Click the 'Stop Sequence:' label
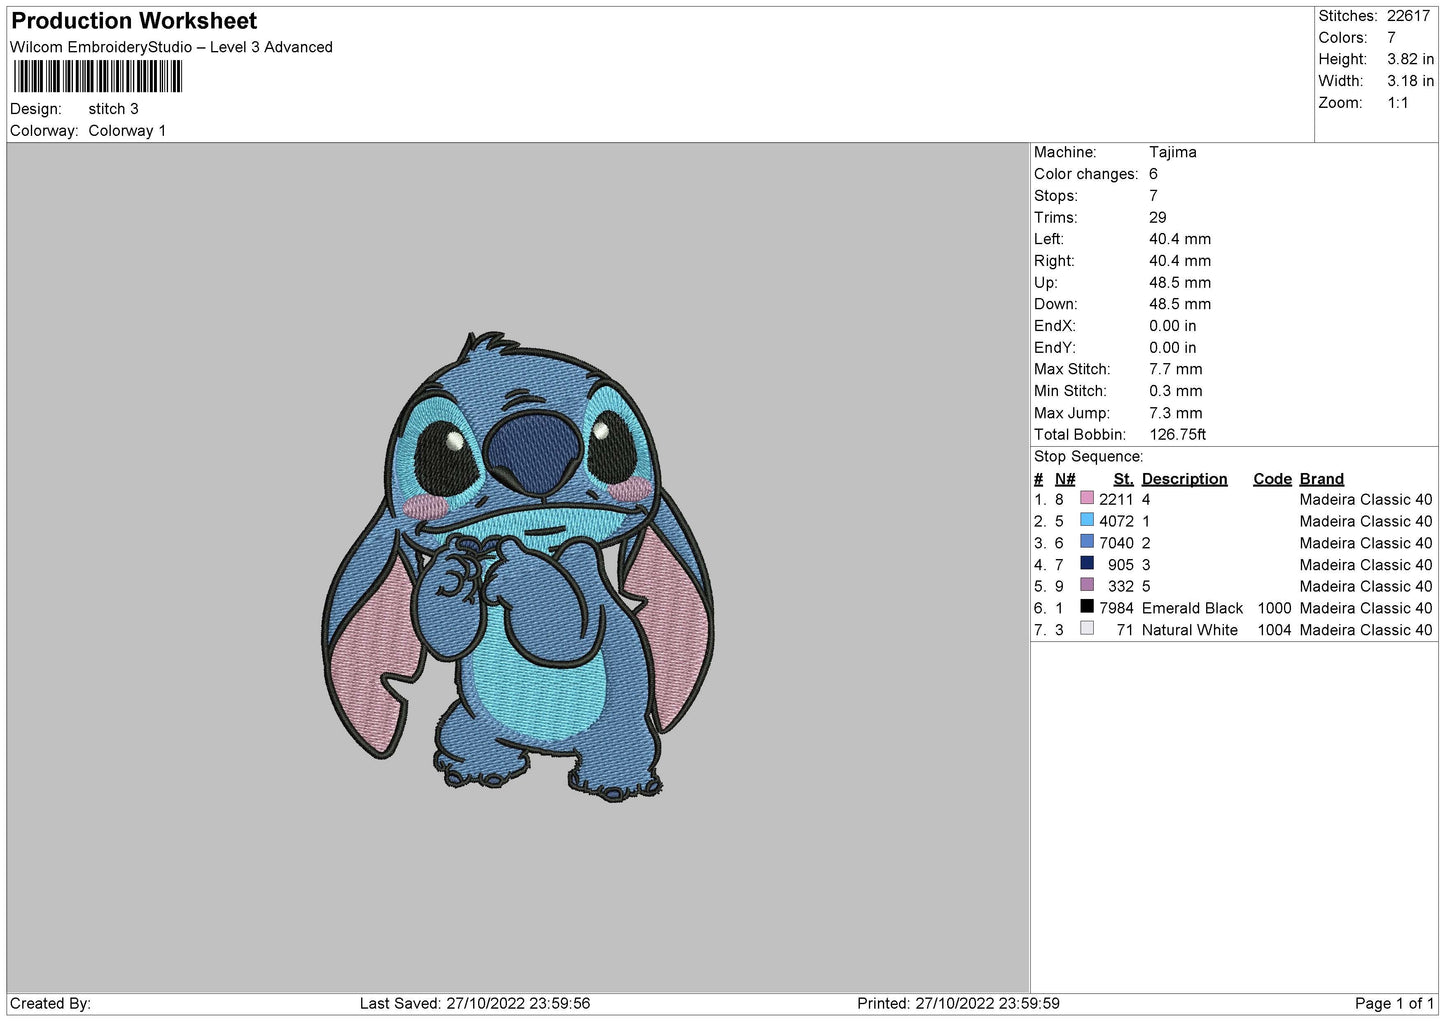Image resolution: width=1445 pixels, height=1021 pixels. point(1088,457)
